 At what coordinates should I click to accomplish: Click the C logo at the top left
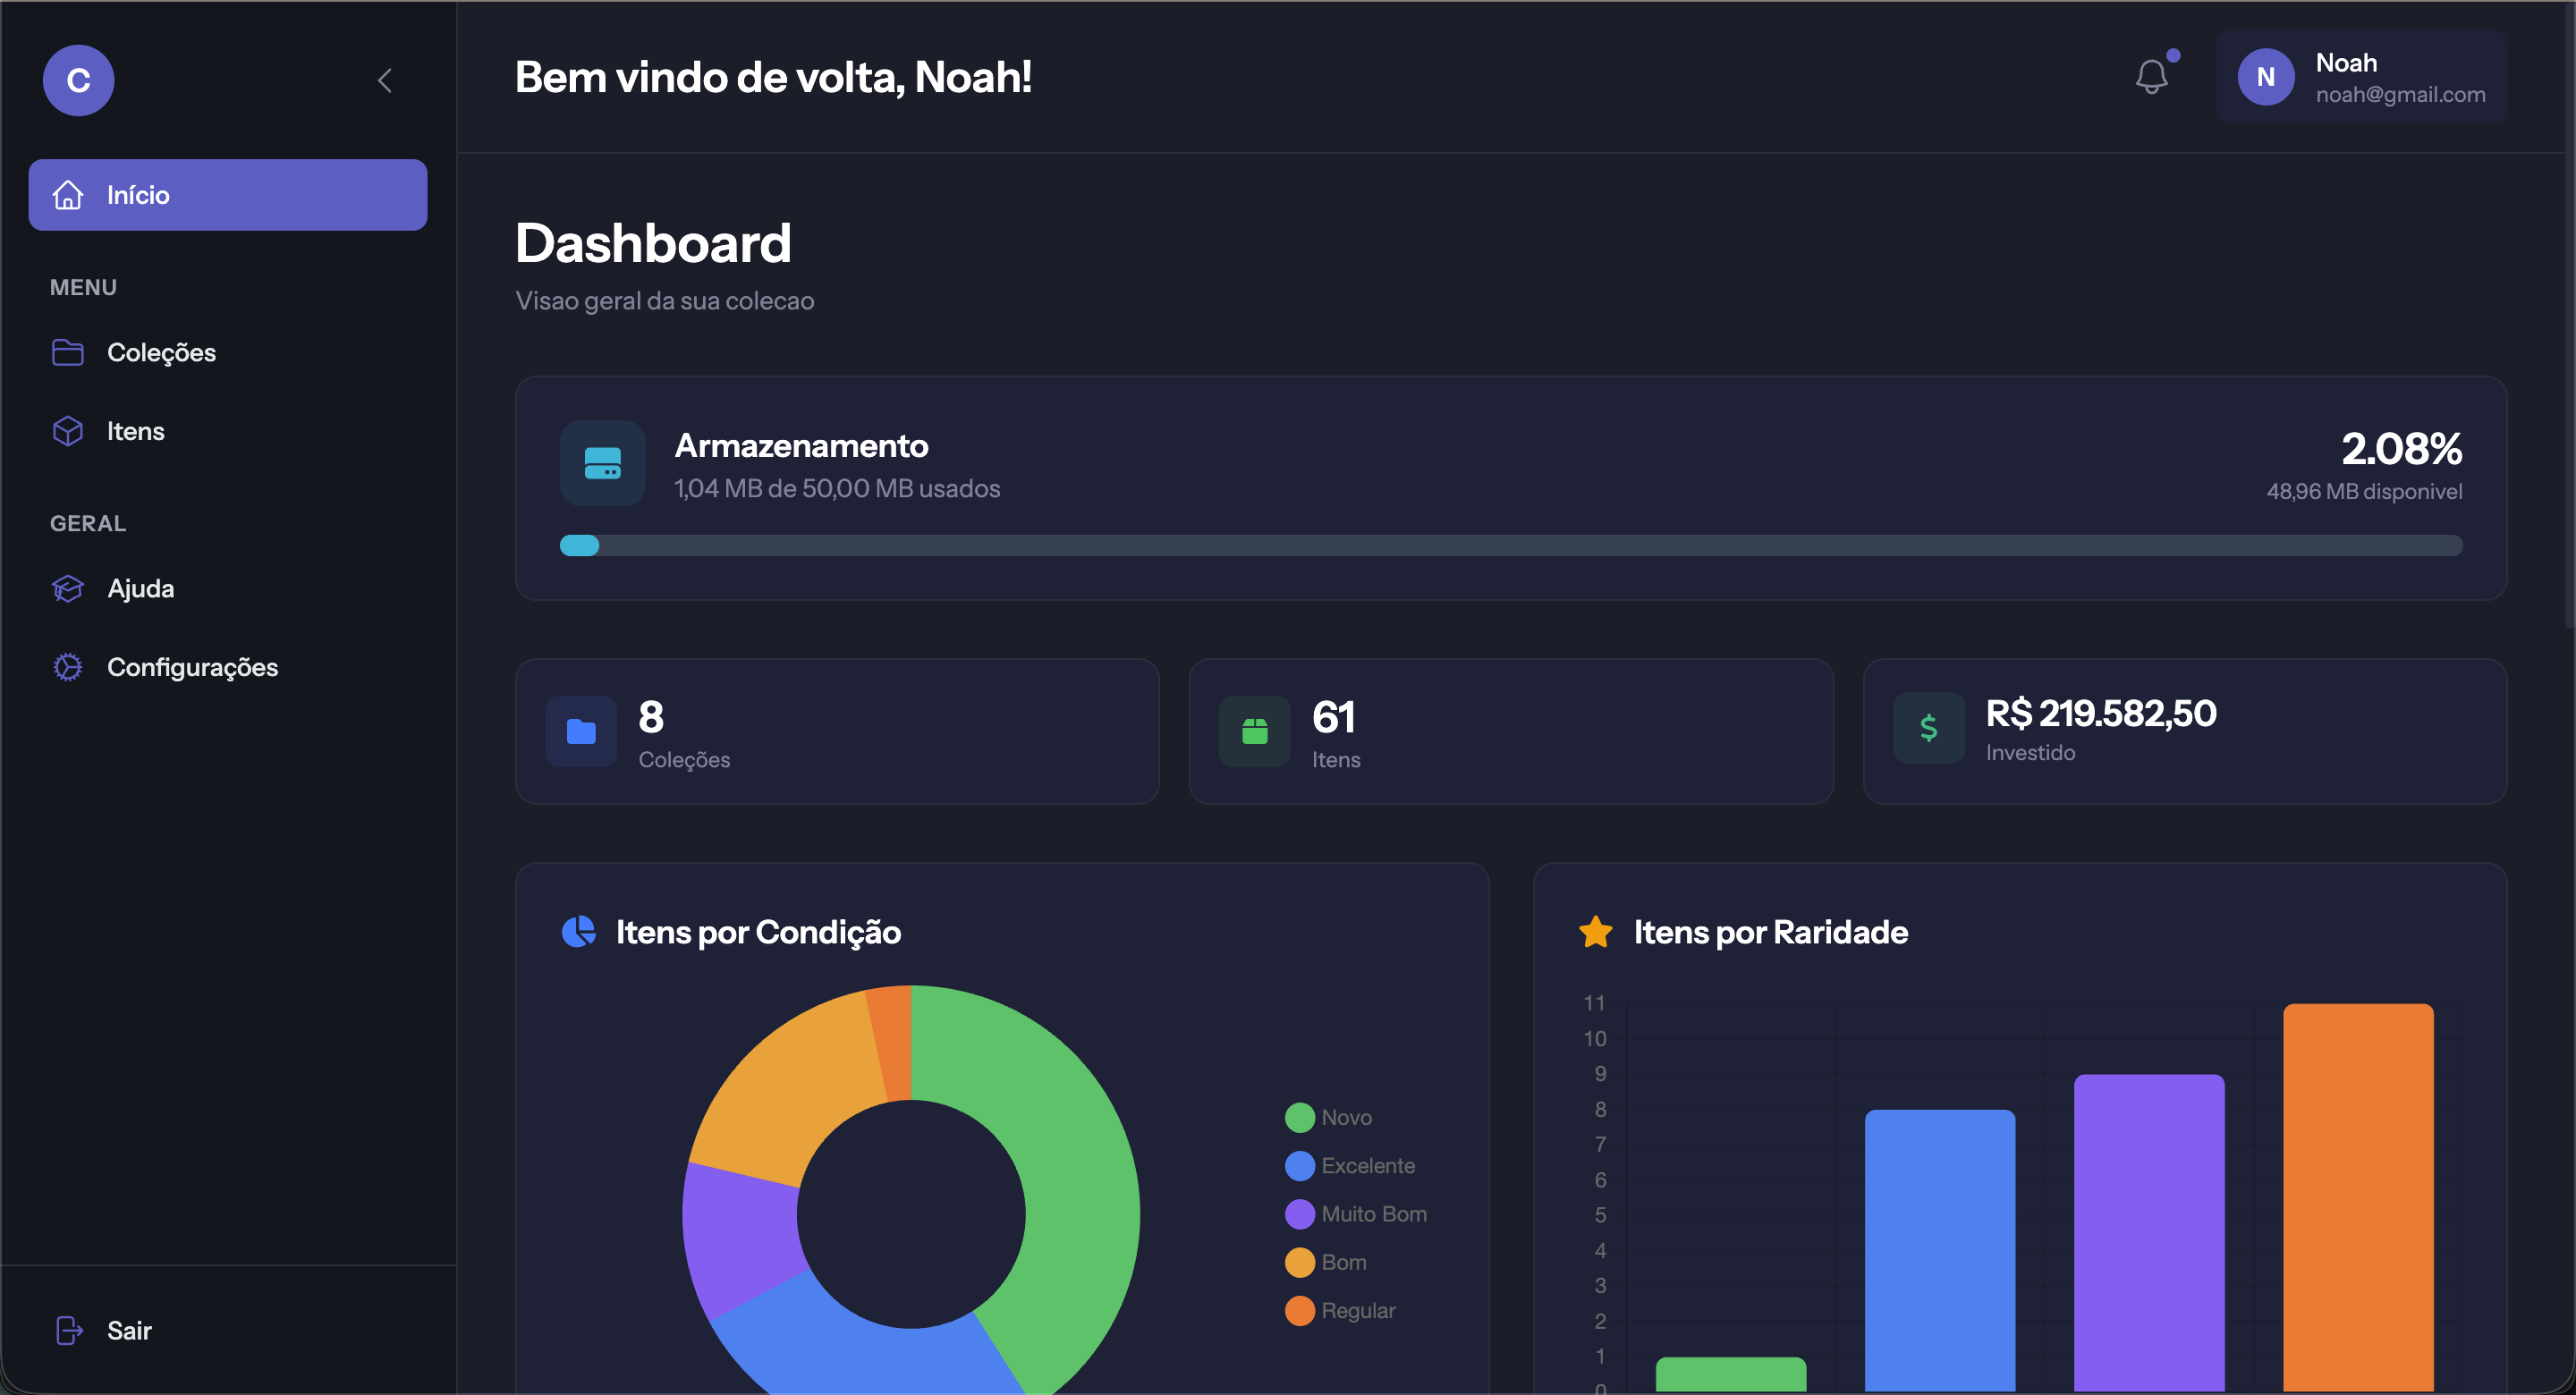click(x=78, y=80)
